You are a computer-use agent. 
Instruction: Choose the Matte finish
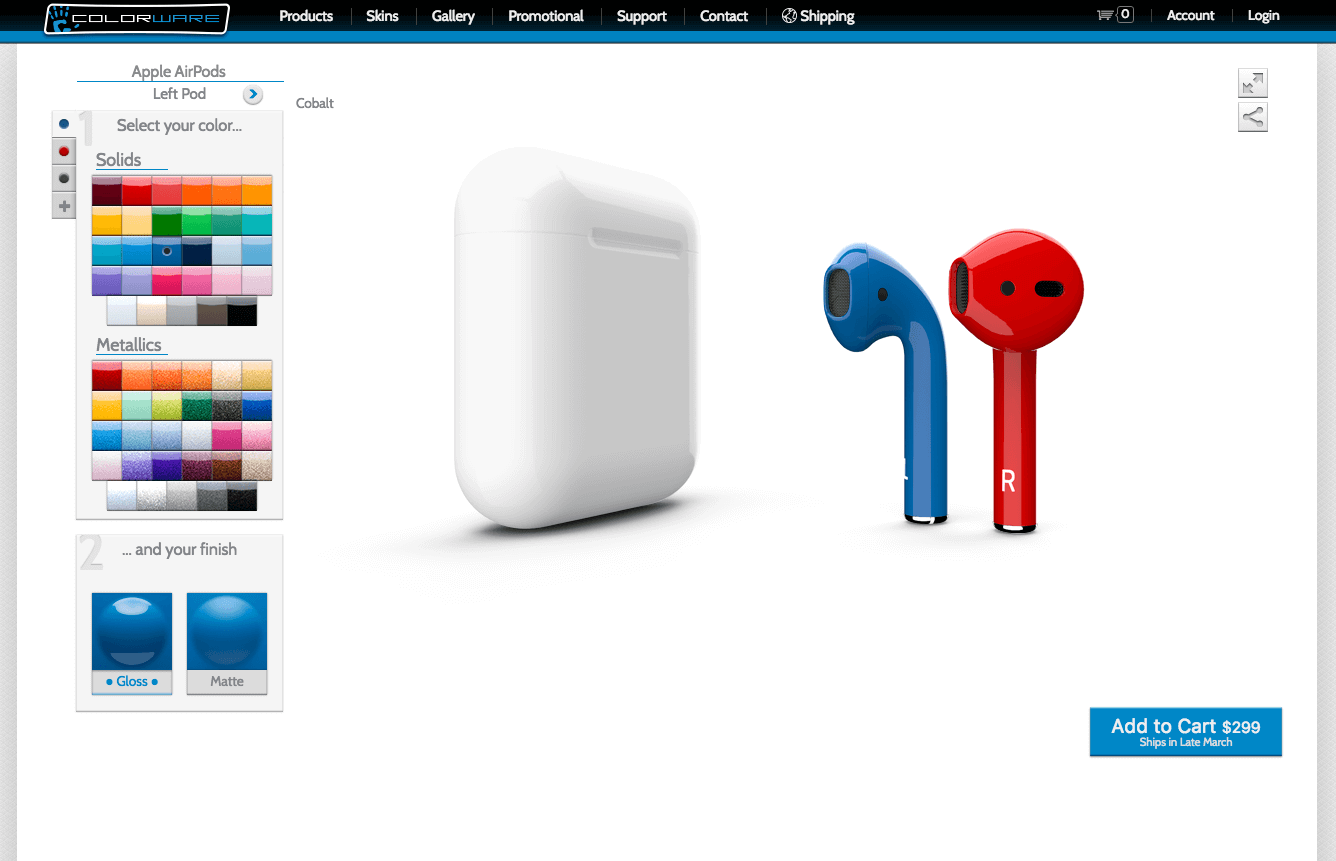point(227,643)
